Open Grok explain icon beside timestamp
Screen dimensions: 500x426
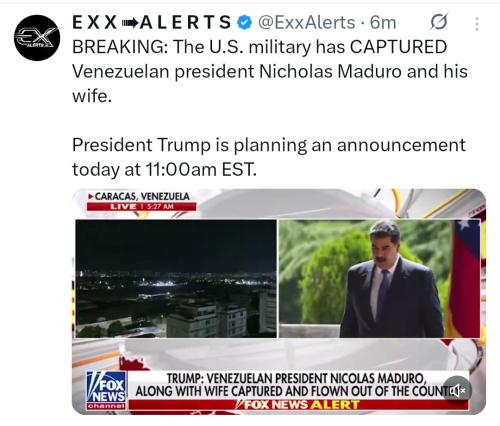[x=439, y=23]
